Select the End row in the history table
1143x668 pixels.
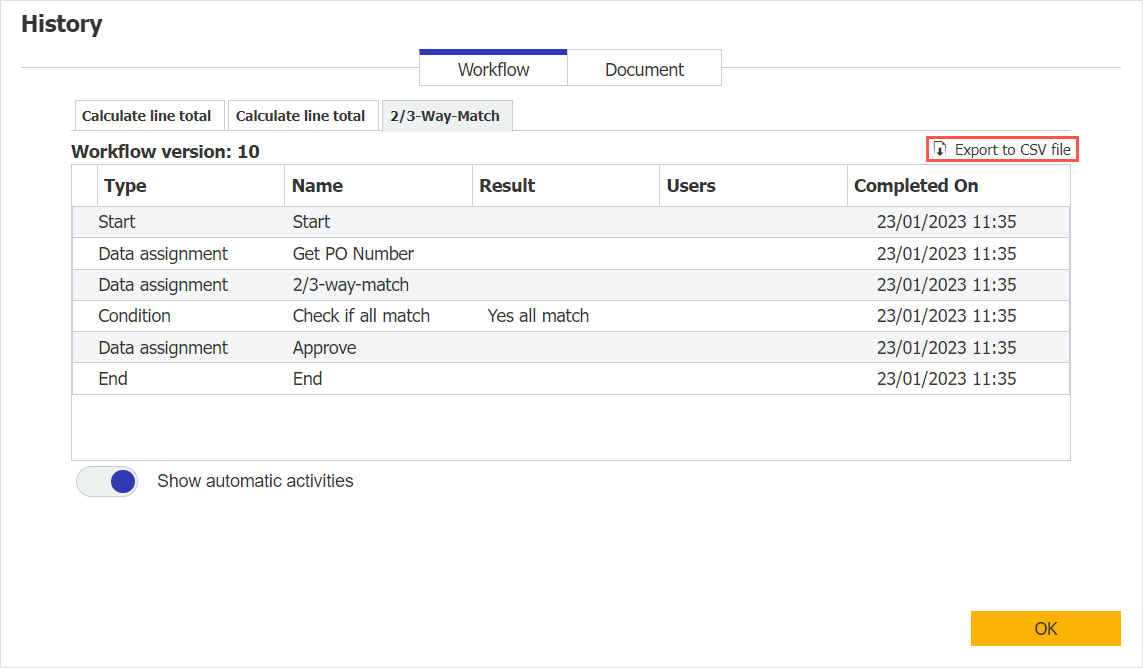(400, 378)
